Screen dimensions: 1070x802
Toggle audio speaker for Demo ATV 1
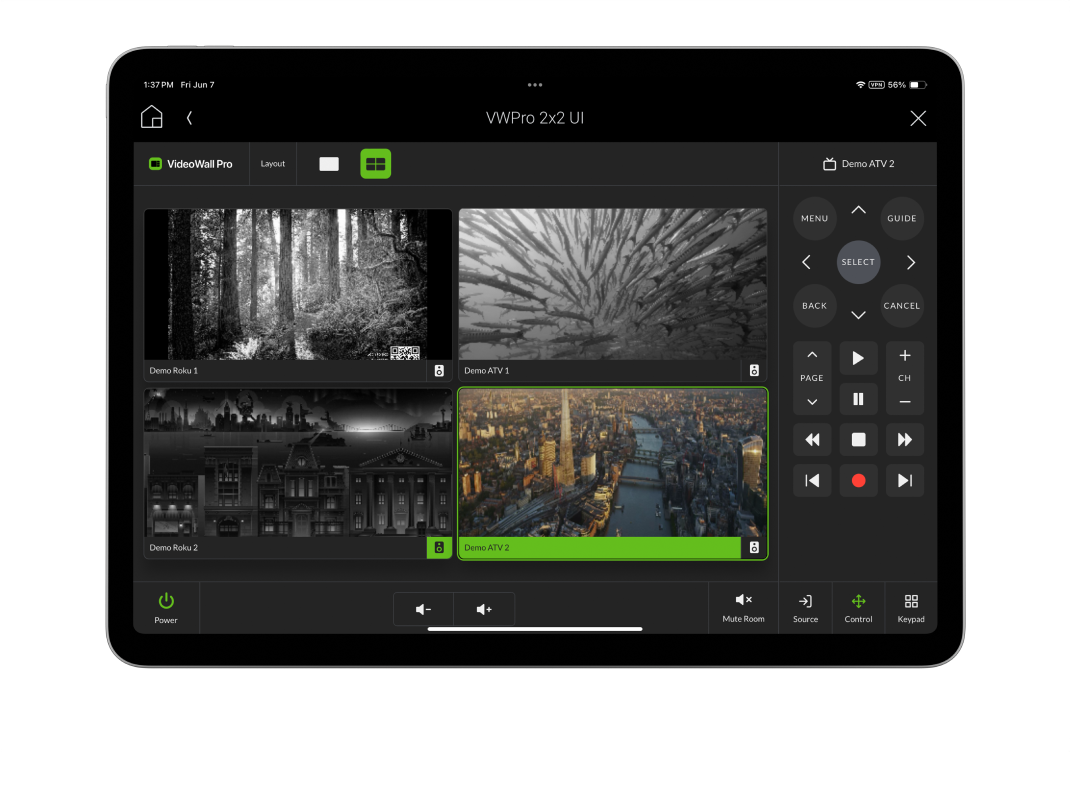(x=754, y=371)
